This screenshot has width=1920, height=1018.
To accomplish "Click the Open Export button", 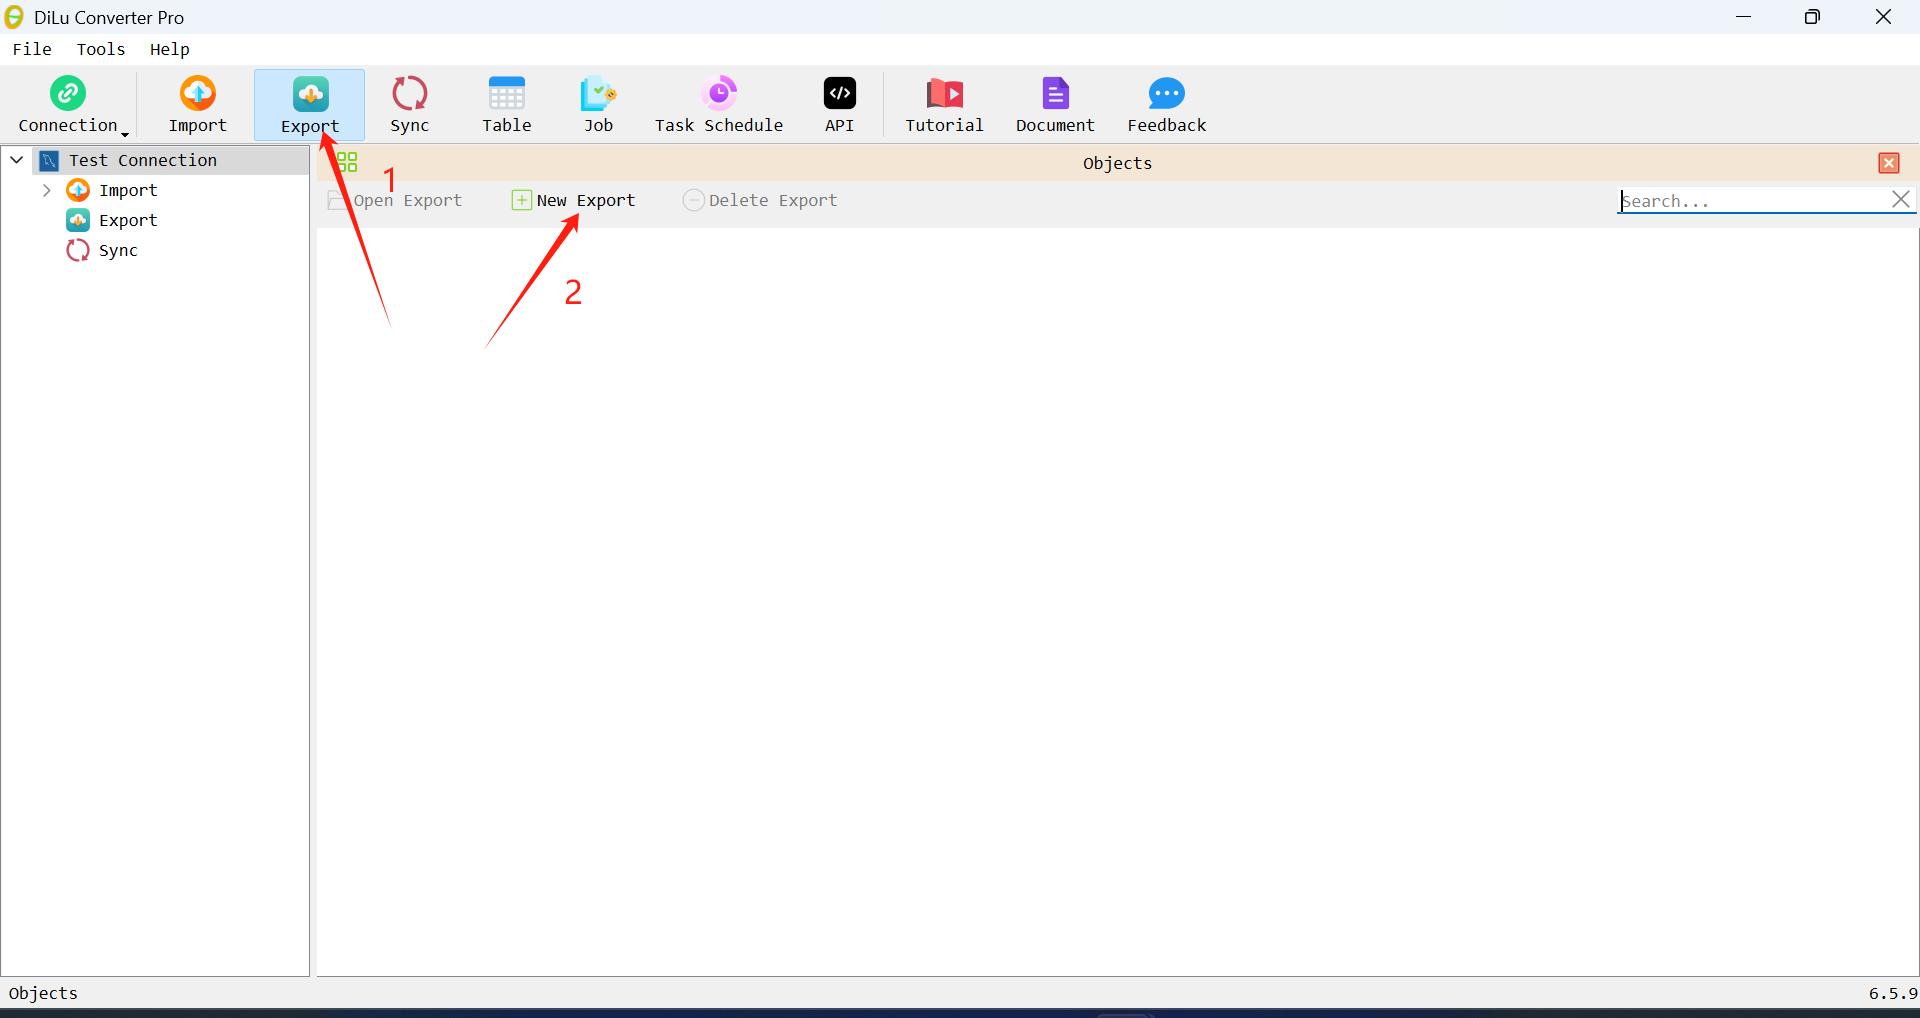I will pos(395,200).
